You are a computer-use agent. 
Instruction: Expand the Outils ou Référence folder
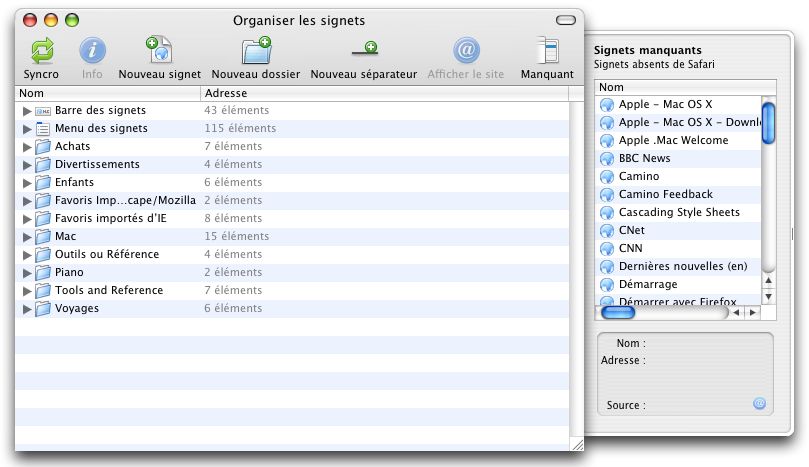click(27, 255)
